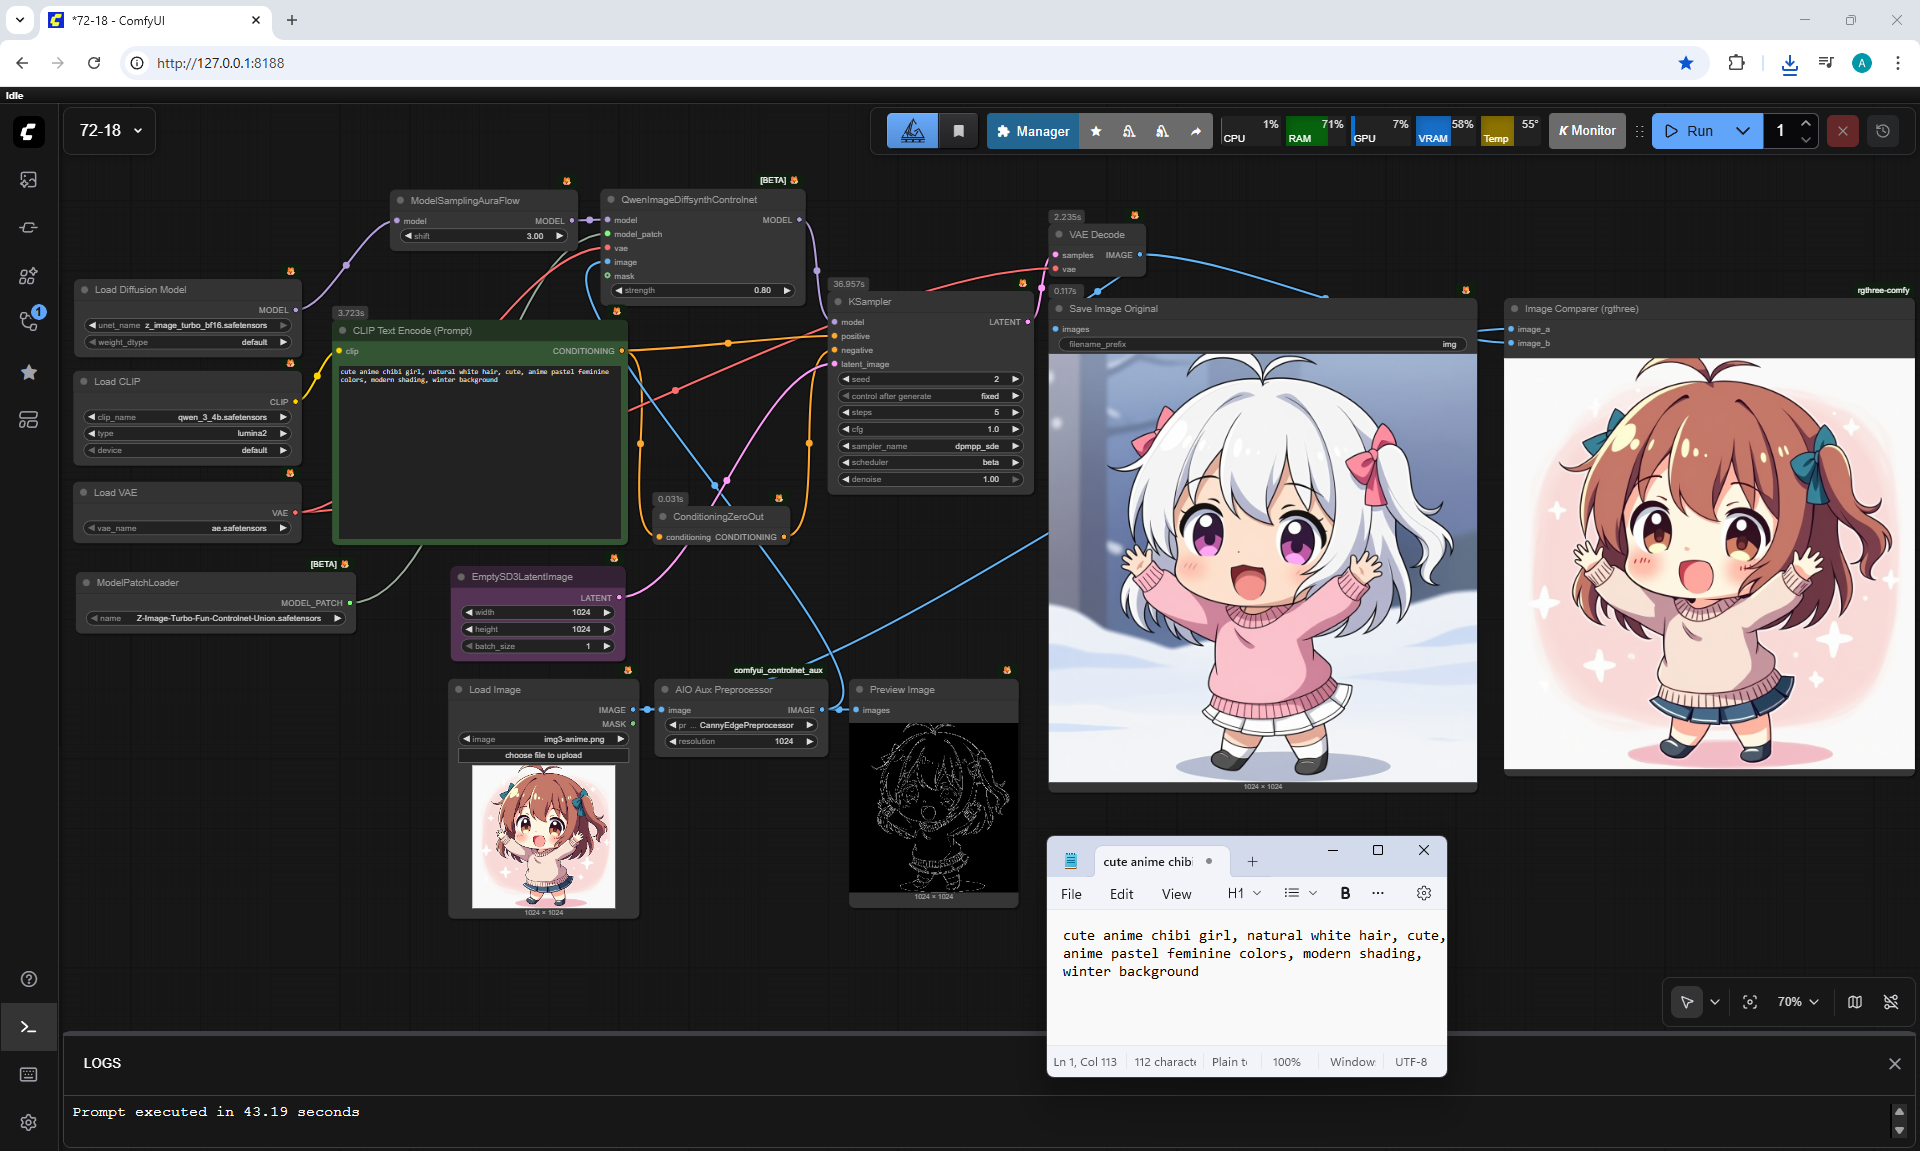
Task: Open the node library sidebar icon
Action: point(28,227)
